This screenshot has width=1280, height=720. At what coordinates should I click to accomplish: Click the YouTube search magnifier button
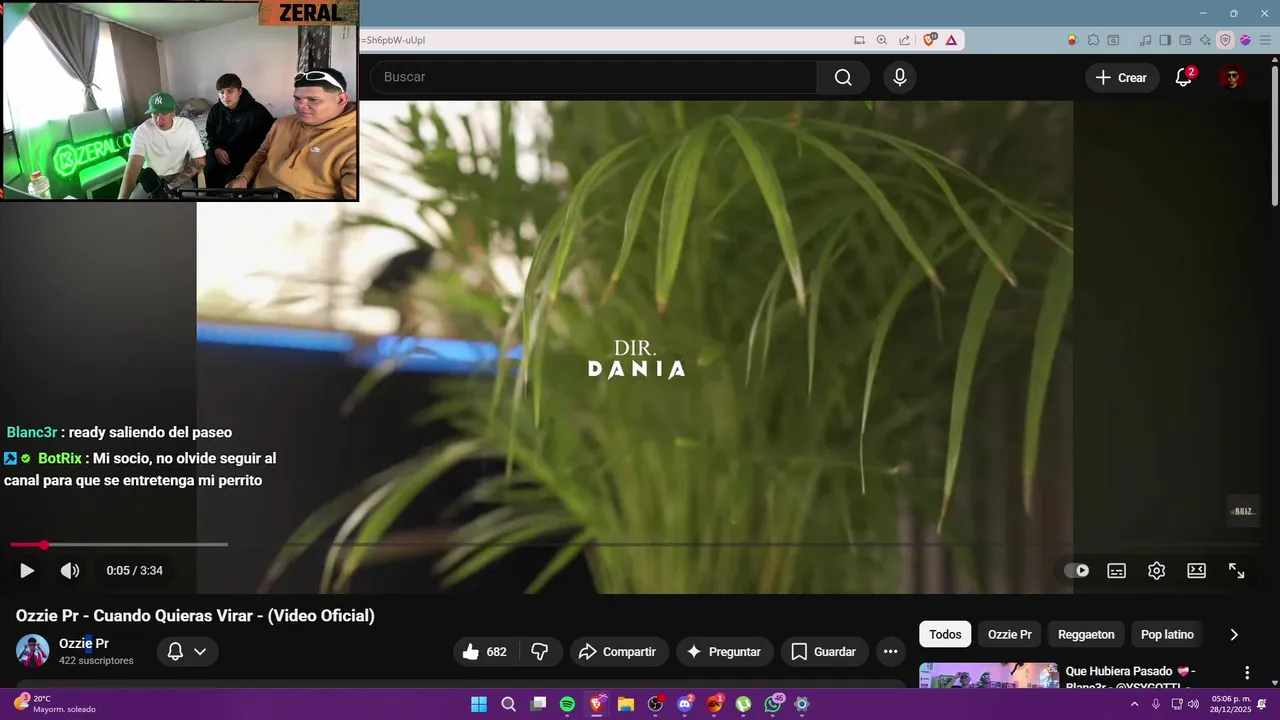tap(843, 77)
